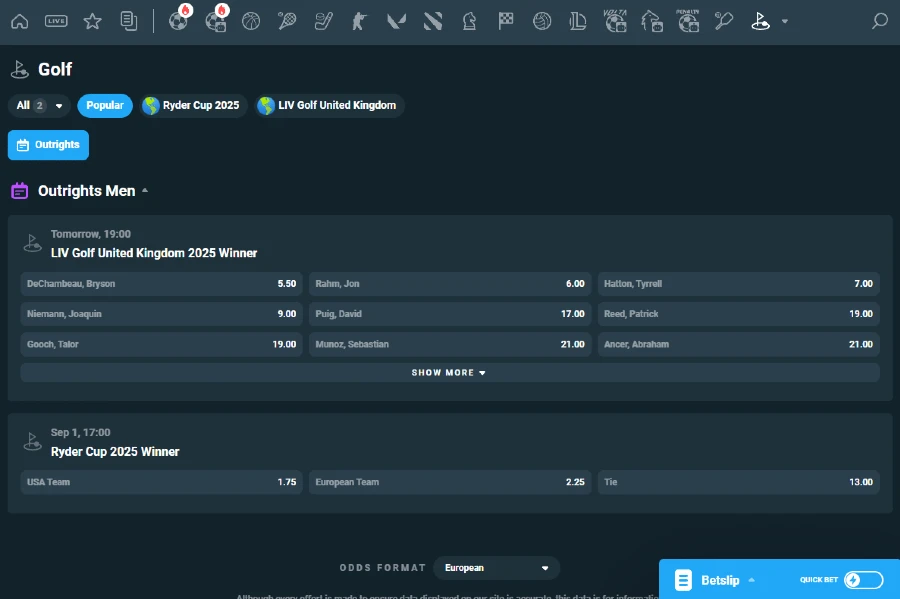The image size is (900, 600).
Task: Select the chess icon
Action: pyautogui.click(x=469, y=20)
